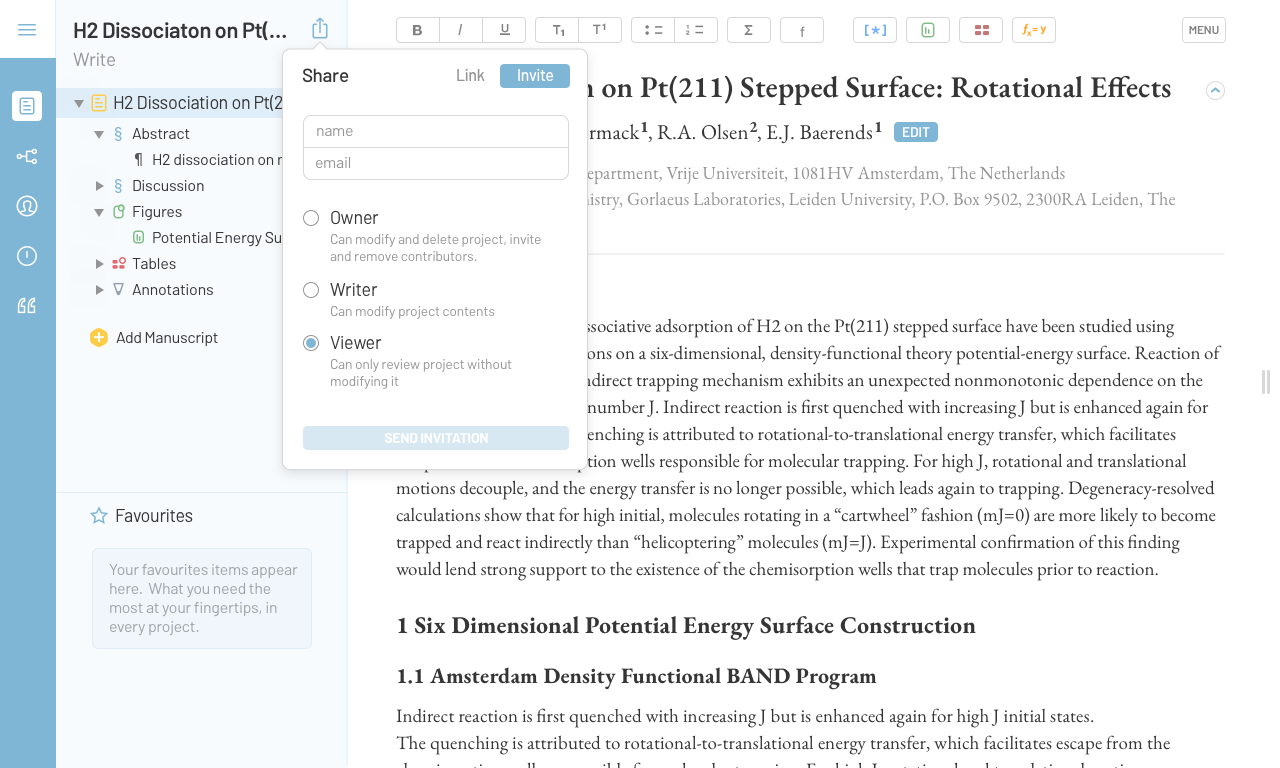Click the red Tables icon in tree

point(119,264)
